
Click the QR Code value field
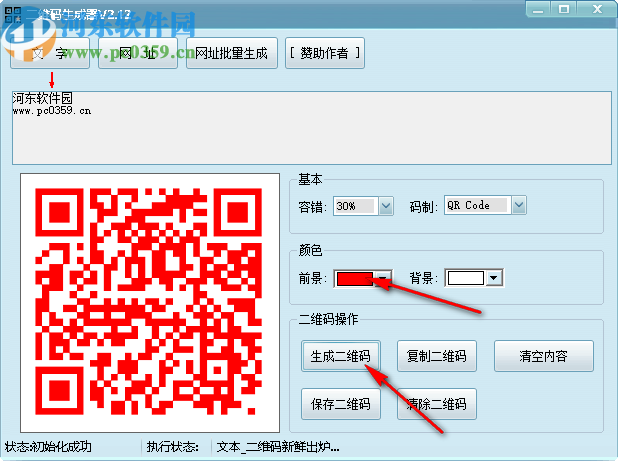tap(477, 205)
